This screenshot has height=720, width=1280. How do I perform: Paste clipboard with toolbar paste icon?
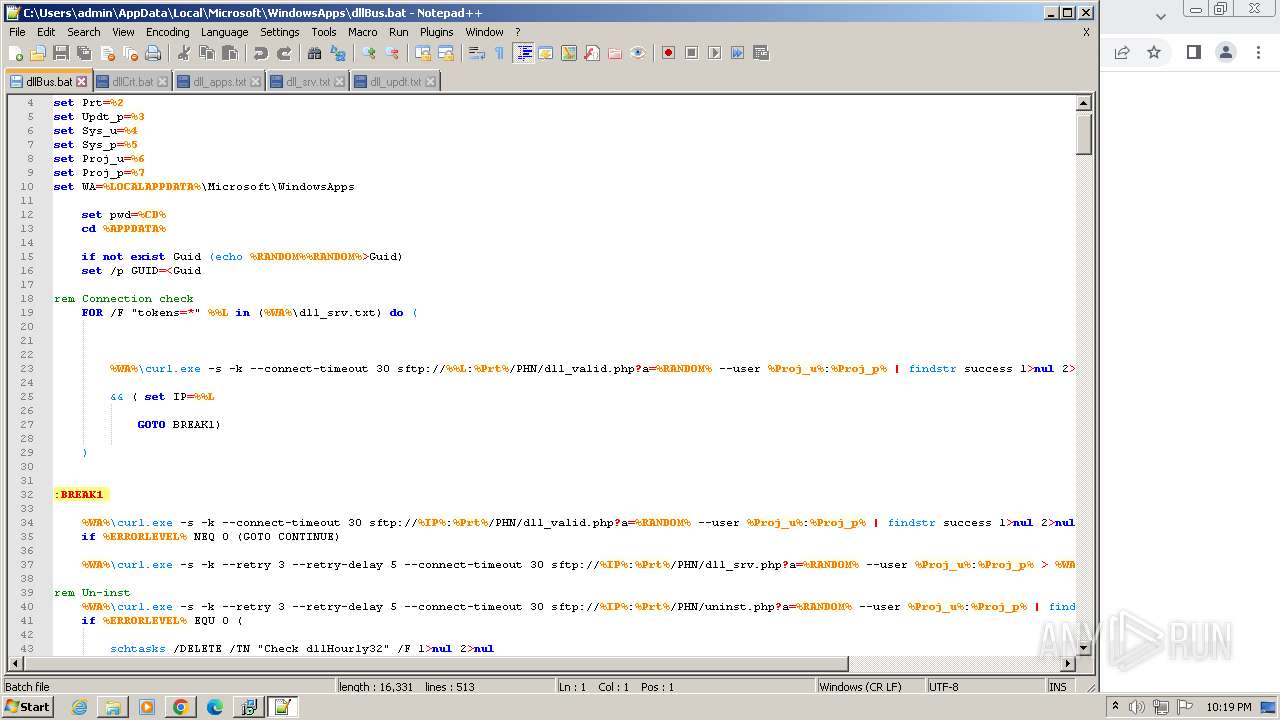[230, 53]
